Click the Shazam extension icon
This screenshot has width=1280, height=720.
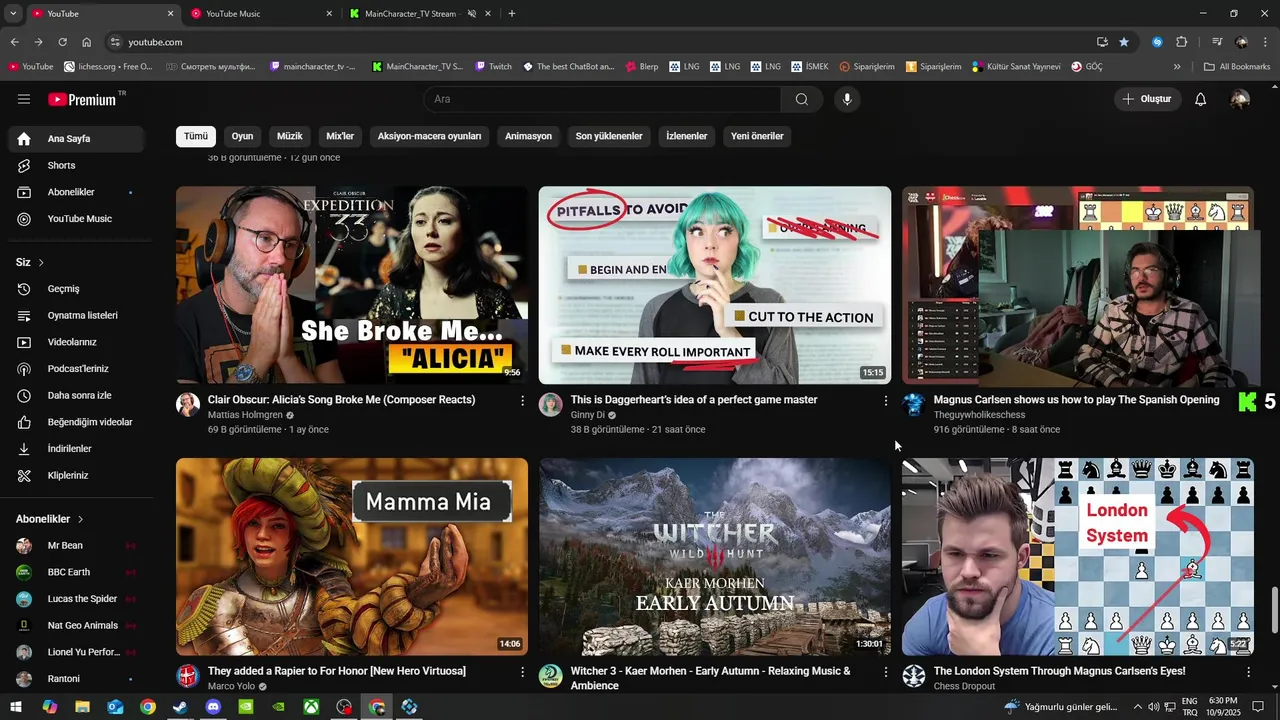click(x=1157, y=42)
